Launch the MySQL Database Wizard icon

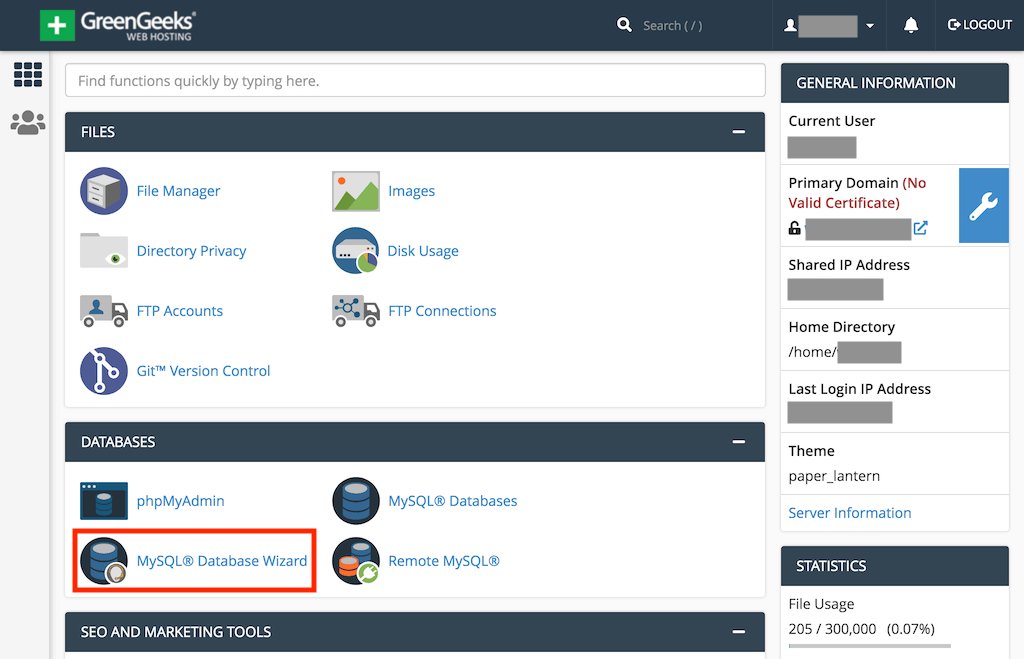104,561
